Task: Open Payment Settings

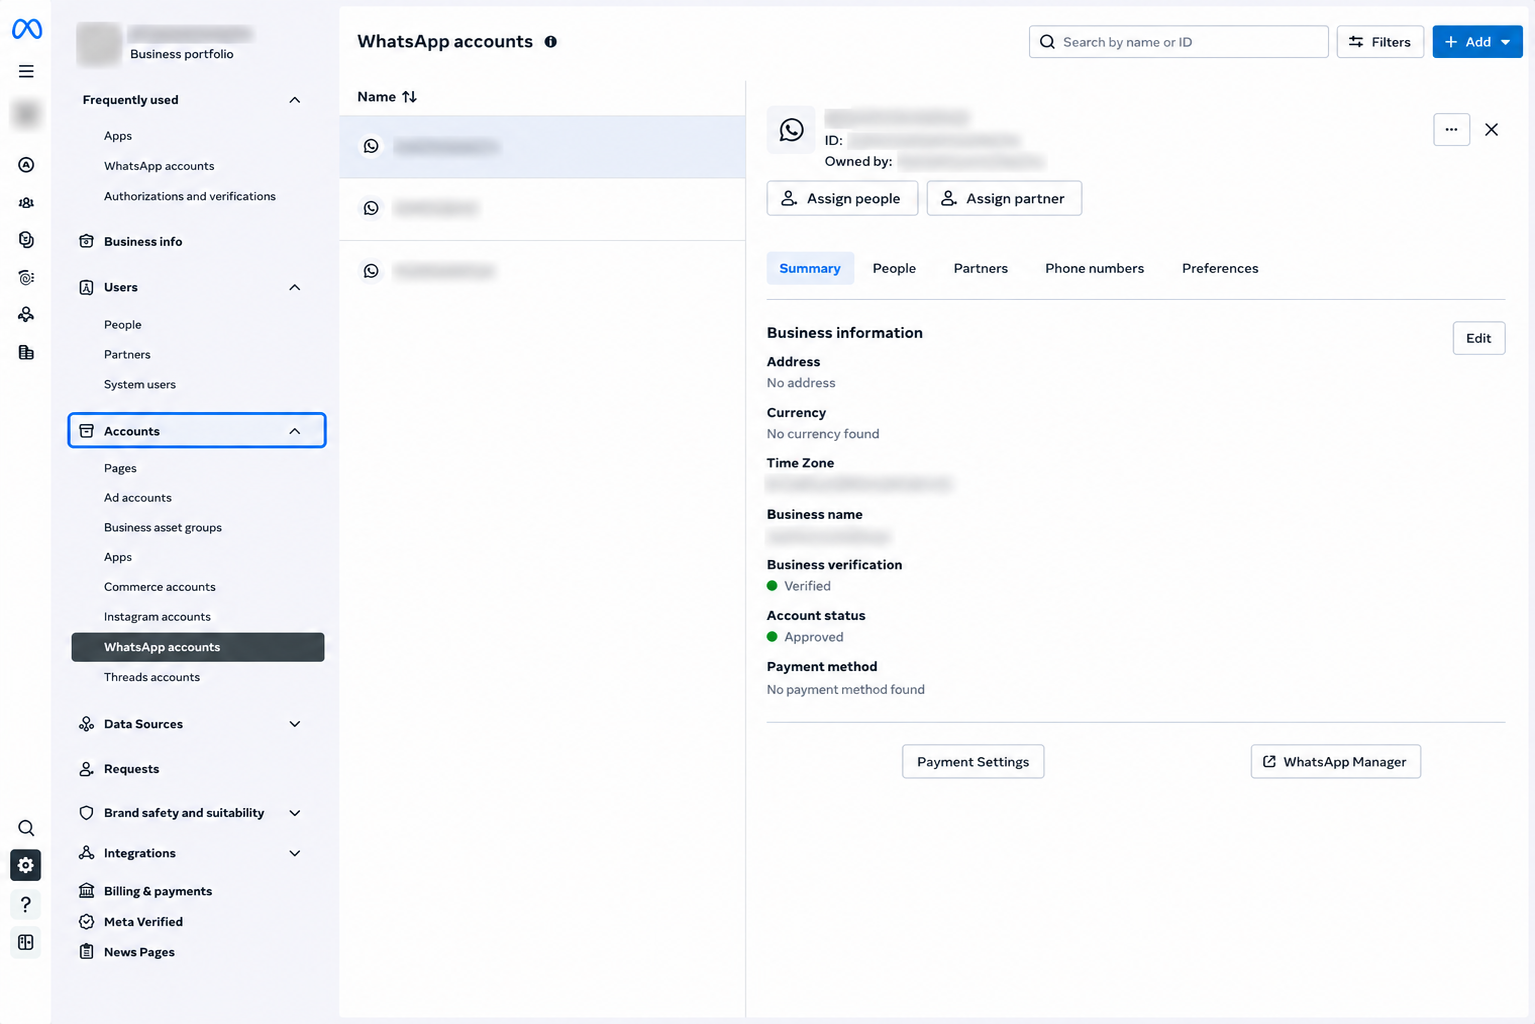Action: [973, 762]
